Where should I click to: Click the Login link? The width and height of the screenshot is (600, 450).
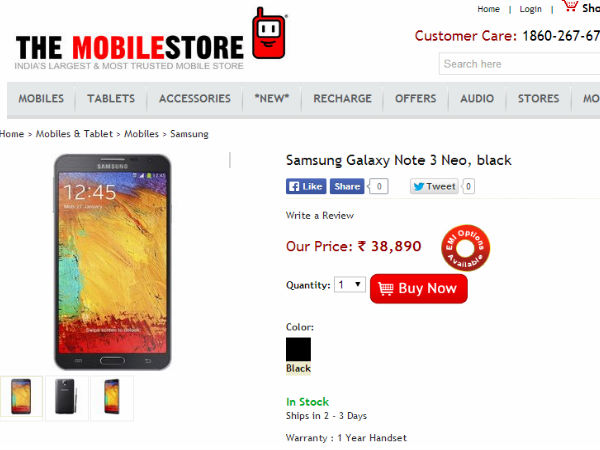tap(530, 9)
